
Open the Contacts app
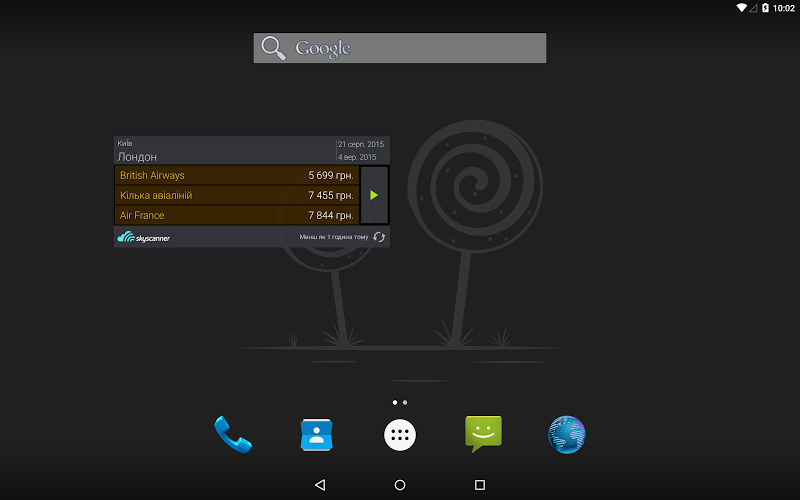[x=316, y=435]
